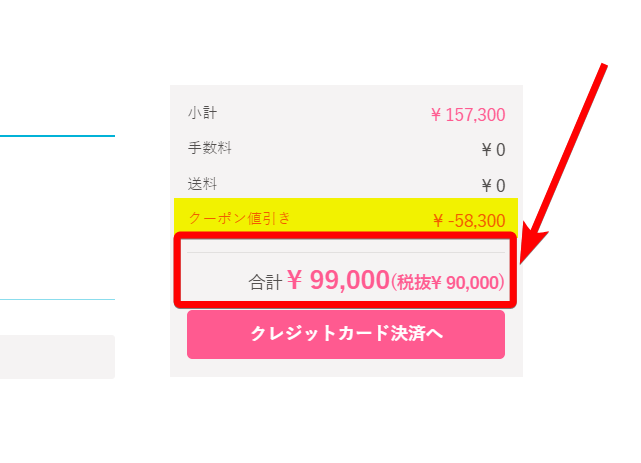Click the クーポン値引き label

click(240, 218)
